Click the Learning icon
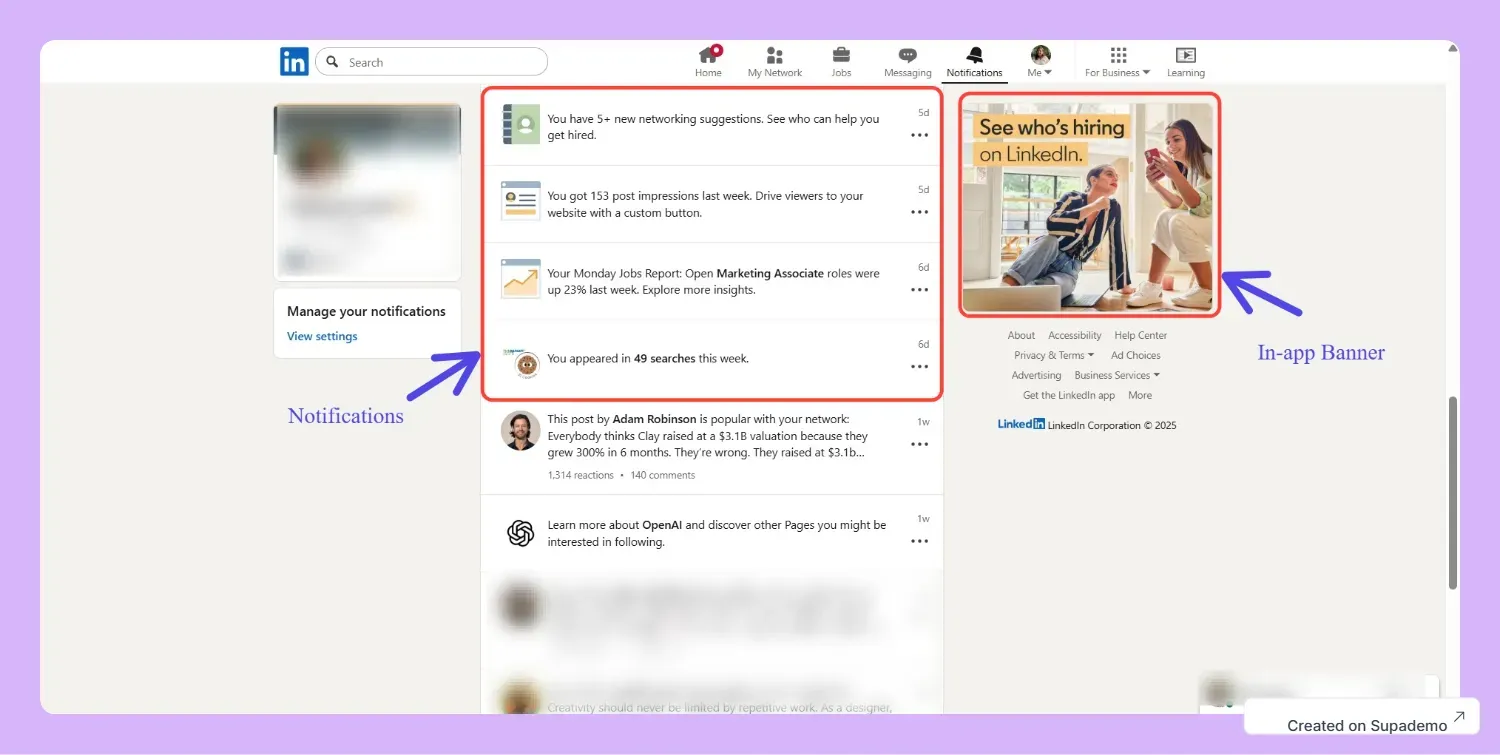1500x755 pixels. (1185, 55)
